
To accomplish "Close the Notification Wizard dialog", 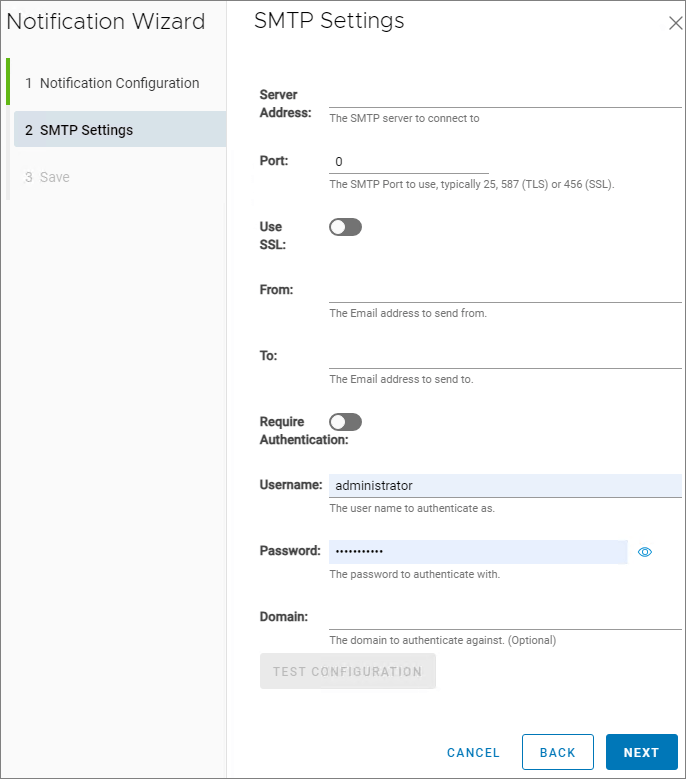I will tap(675, 24).
